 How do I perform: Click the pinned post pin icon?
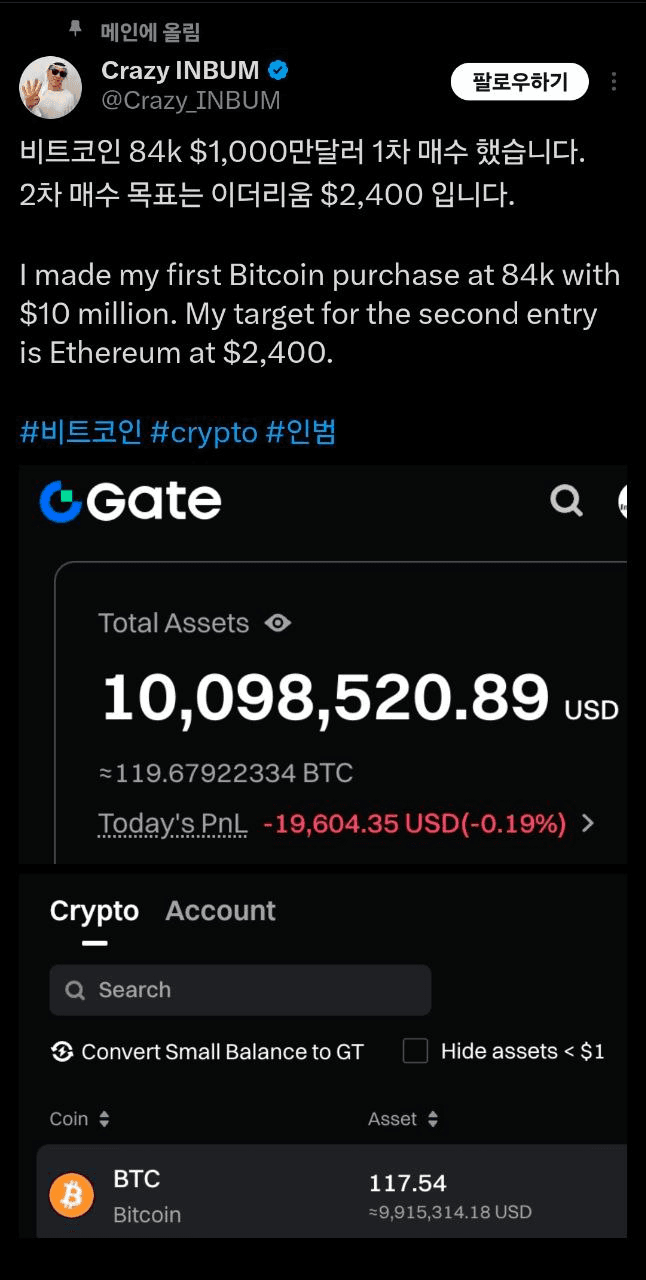[x=75, y=30]
